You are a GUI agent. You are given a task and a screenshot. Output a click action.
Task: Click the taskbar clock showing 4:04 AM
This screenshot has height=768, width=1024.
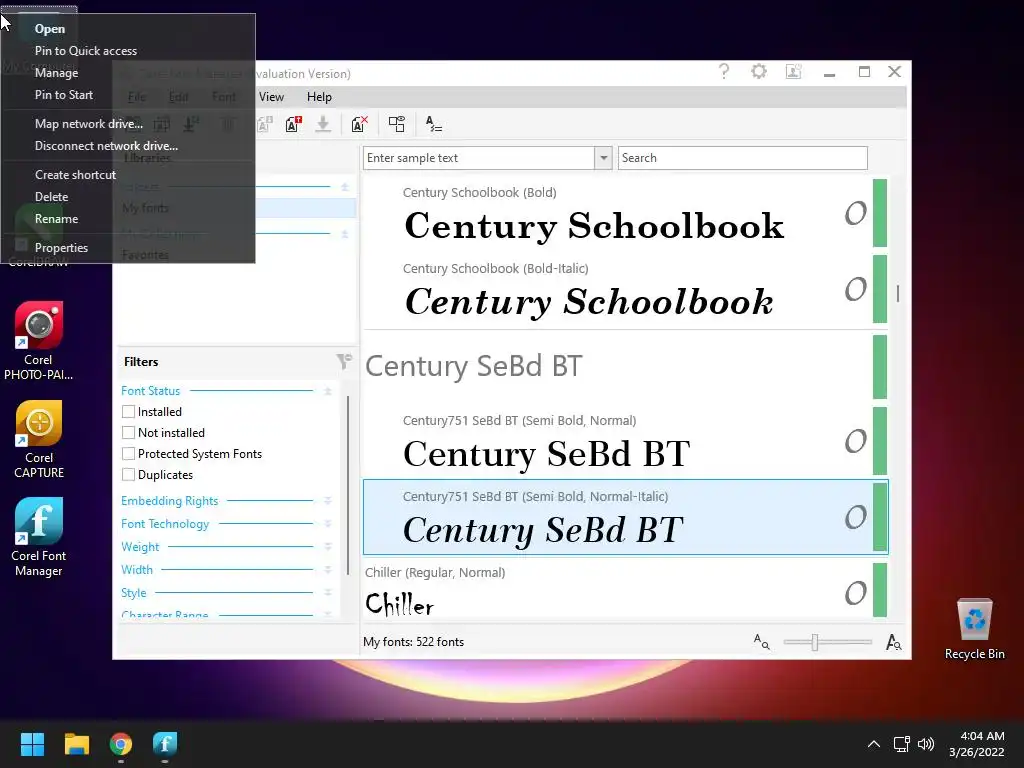pos(976,744)
